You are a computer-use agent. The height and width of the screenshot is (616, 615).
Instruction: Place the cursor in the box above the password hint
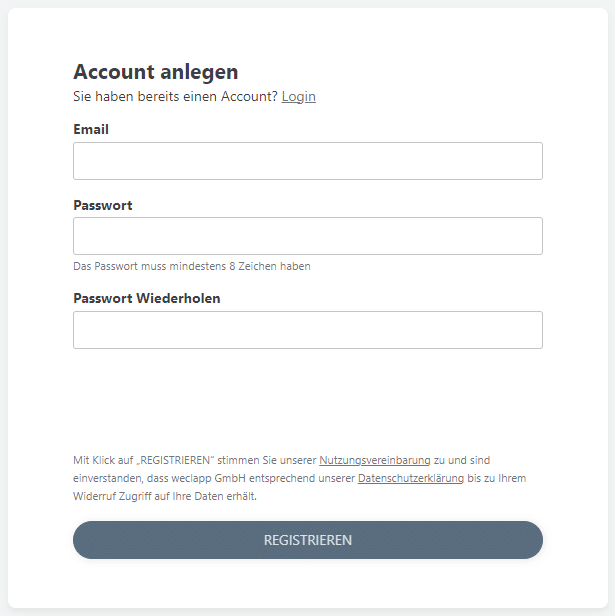click(308, 236)
